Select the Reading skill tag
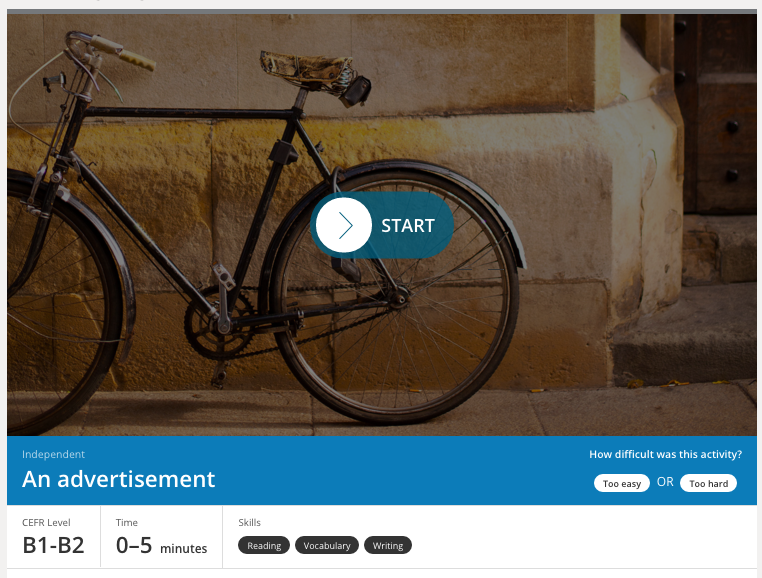 tap(264, 545)
